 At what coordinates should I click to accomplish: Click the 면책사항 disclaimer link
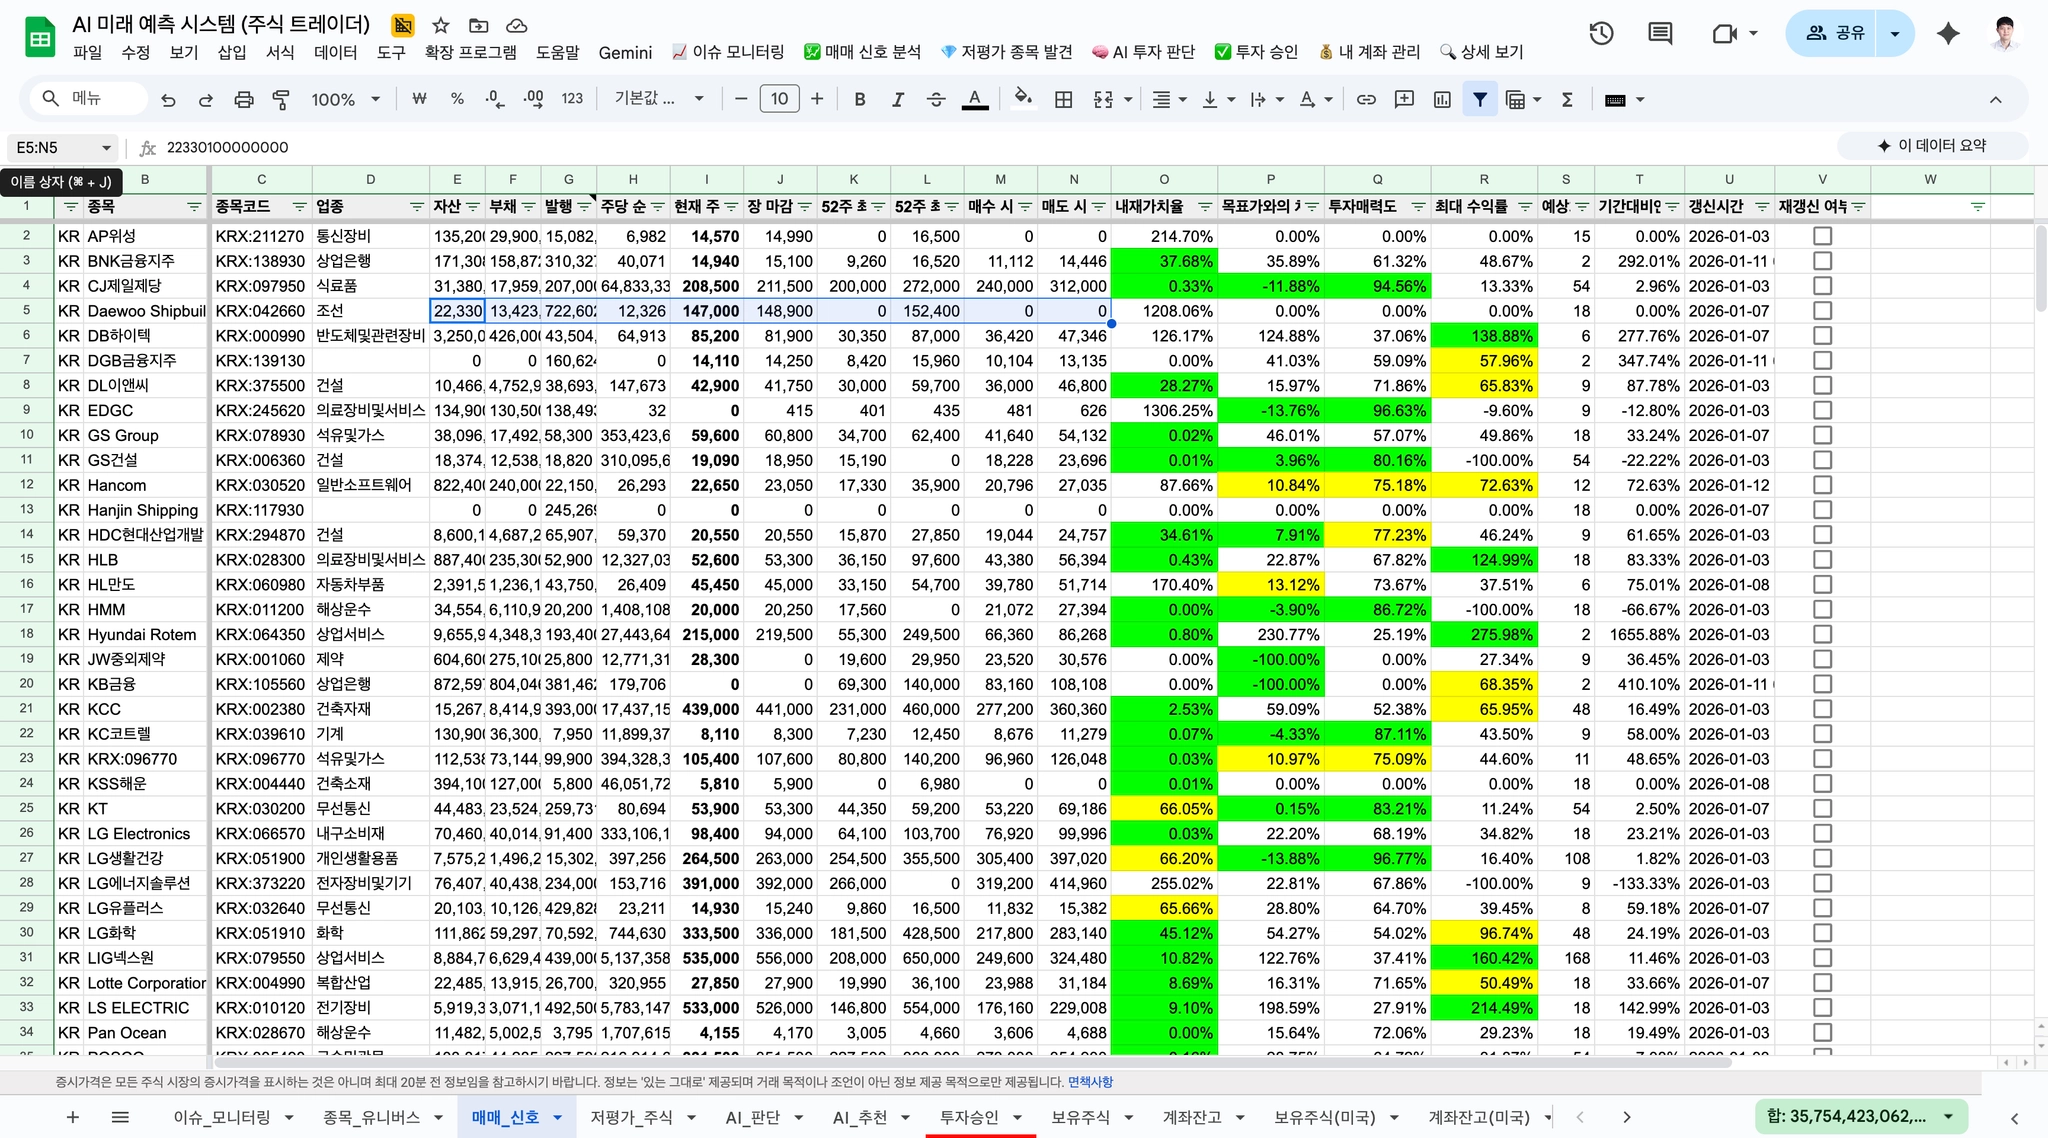[1089, 1082]
